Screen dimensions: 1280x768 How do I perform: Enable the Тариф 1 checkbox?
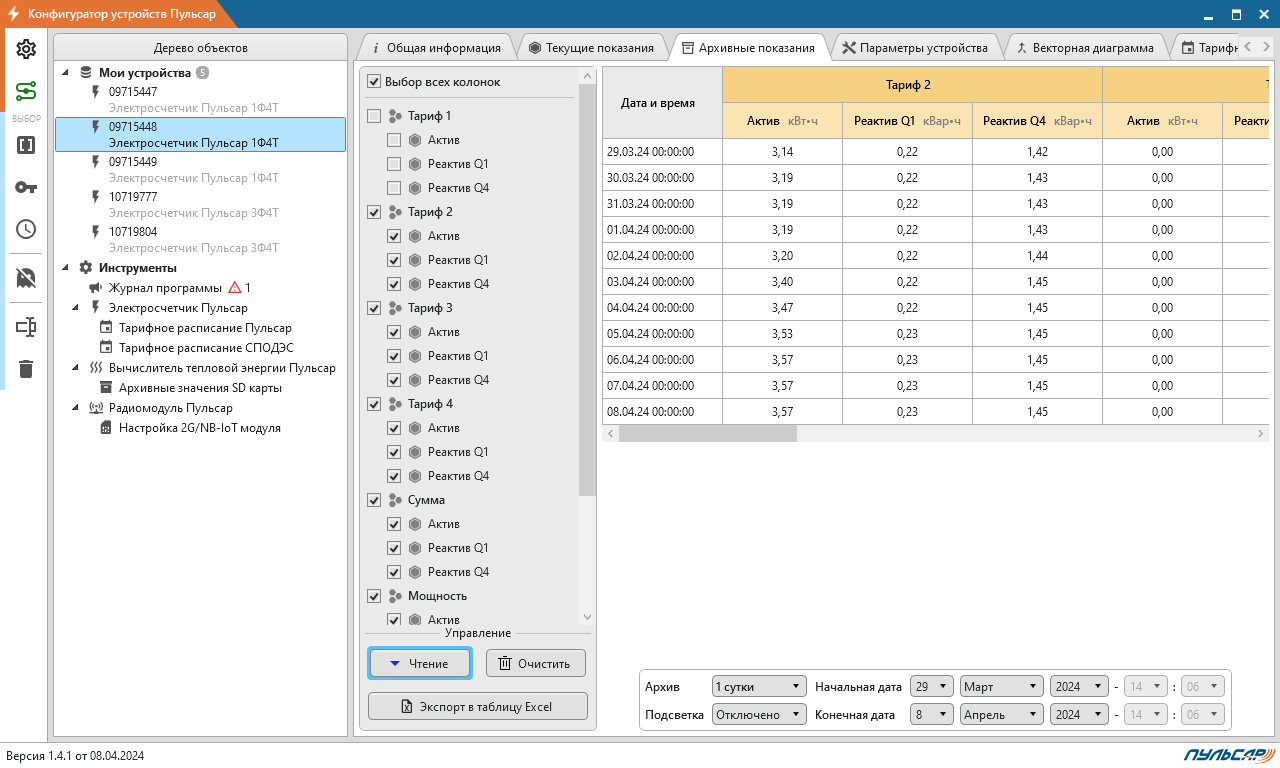tap(374, 116)
